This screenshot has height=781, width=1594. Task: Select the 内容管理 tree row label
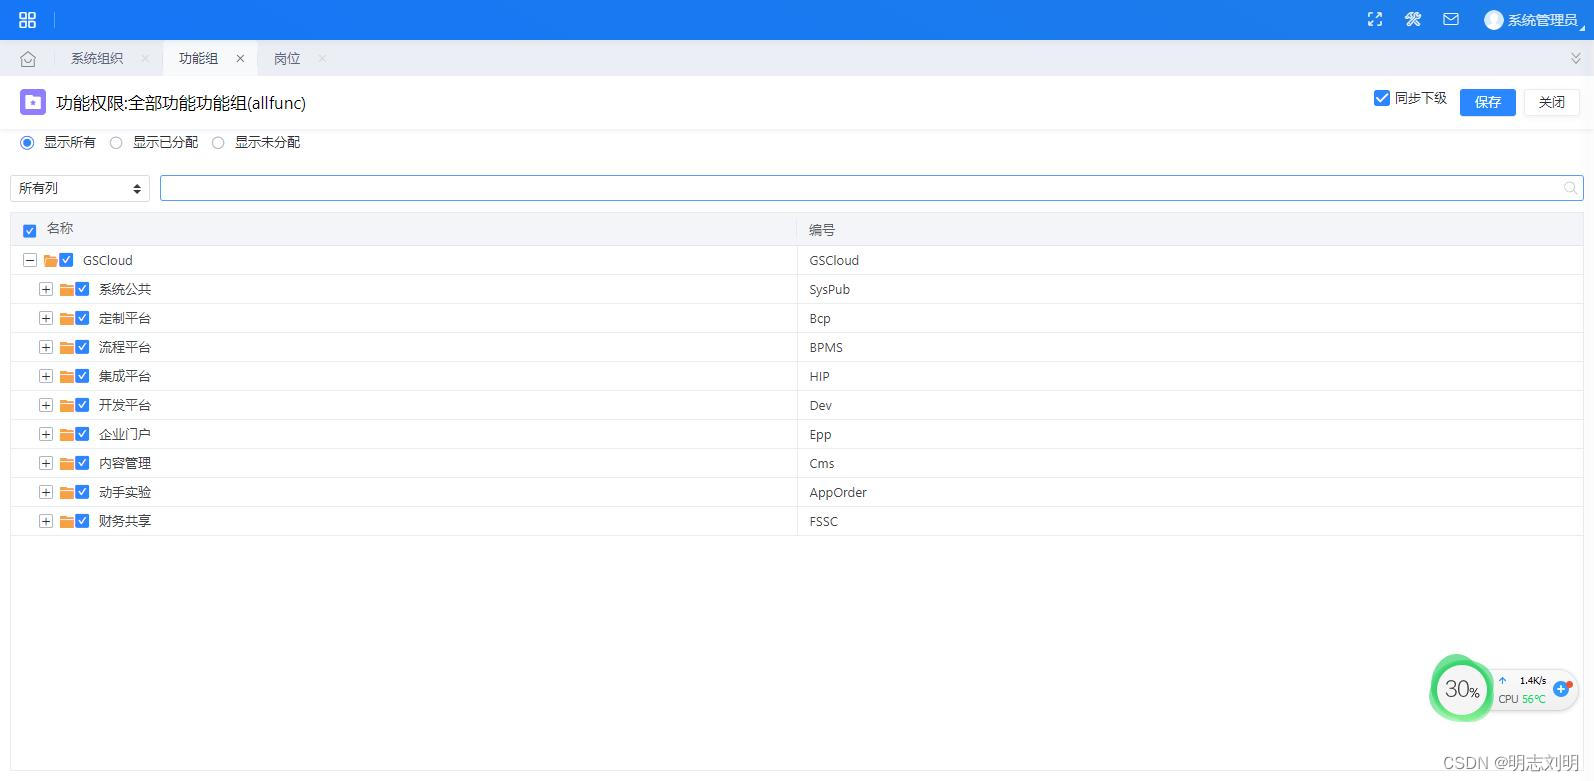click(125, 463)
